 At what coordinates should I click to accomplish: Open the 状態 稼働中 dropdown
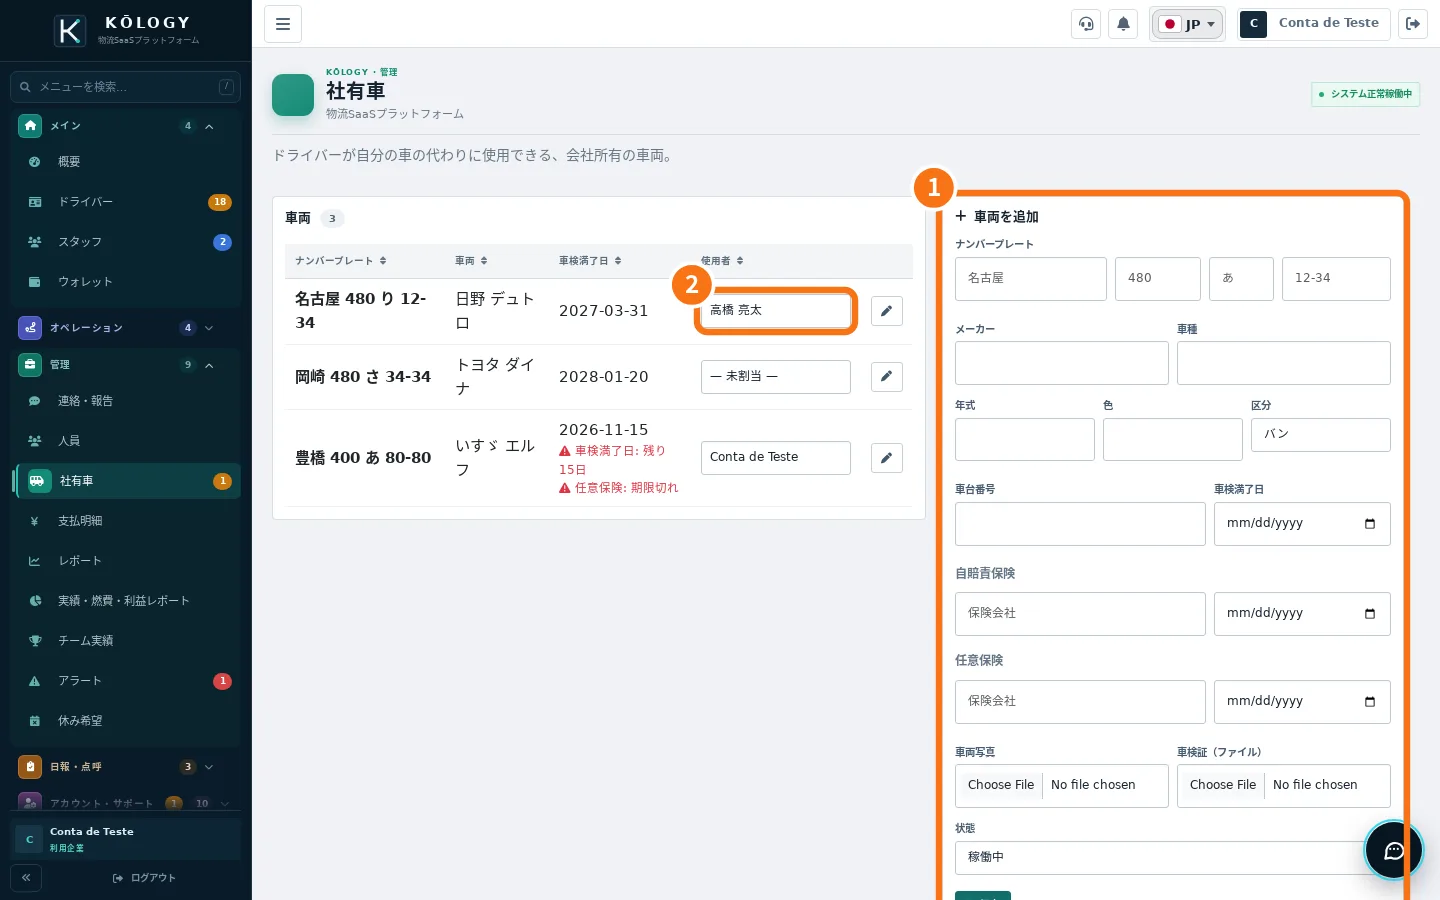[1172, 858]
